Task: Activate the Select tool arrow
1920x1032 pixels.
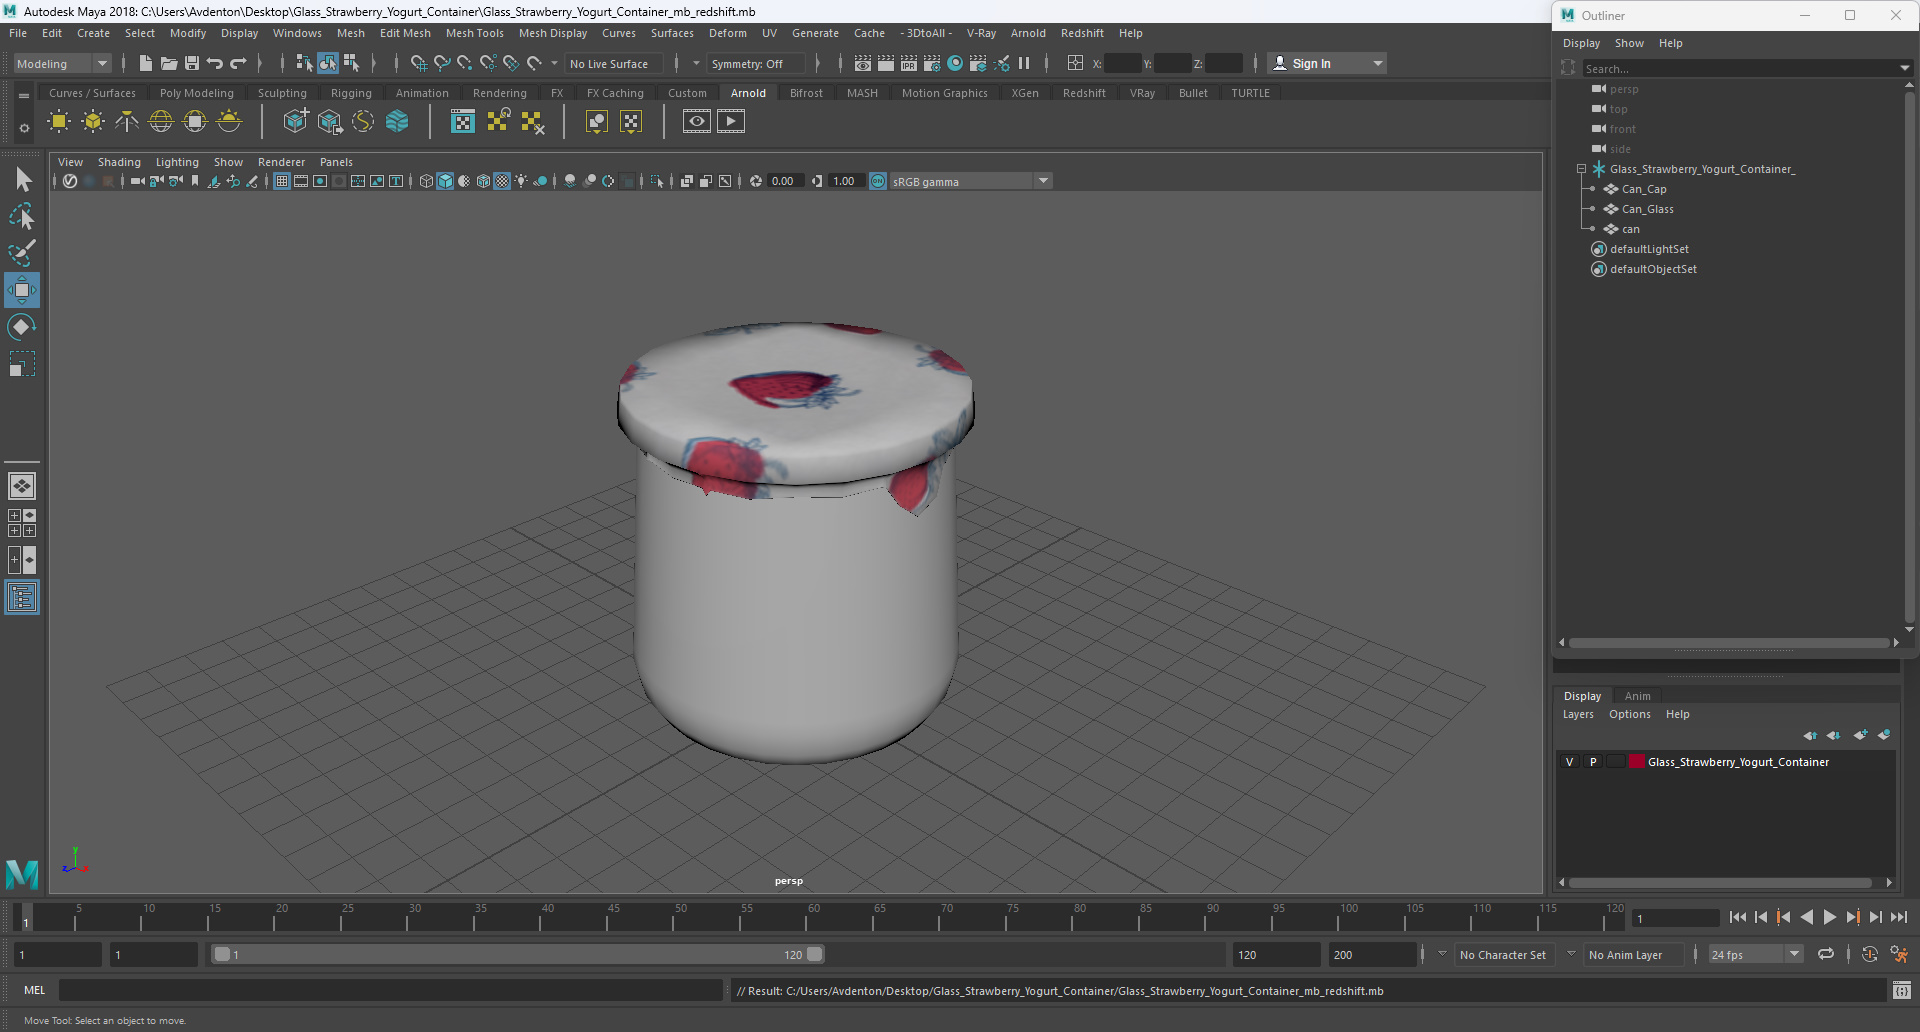Action: click(x=22, y=180)
